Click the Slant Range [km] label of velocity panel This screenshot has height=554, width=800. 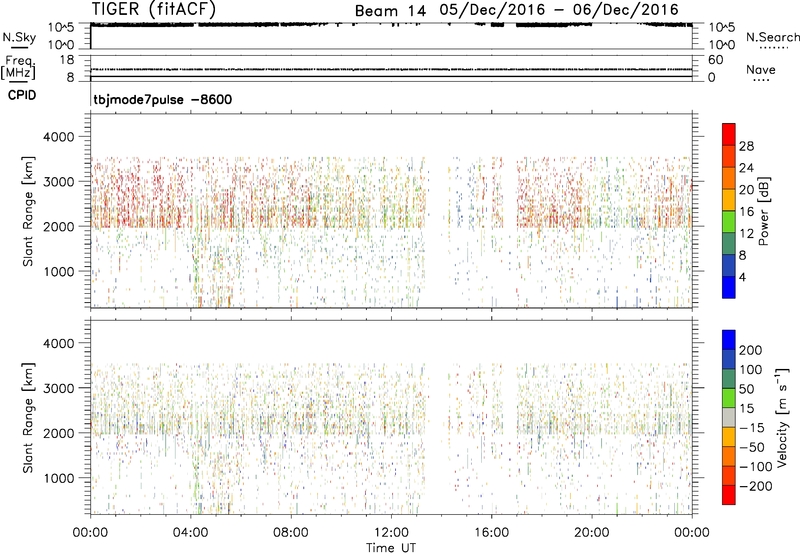coord(29,417)
